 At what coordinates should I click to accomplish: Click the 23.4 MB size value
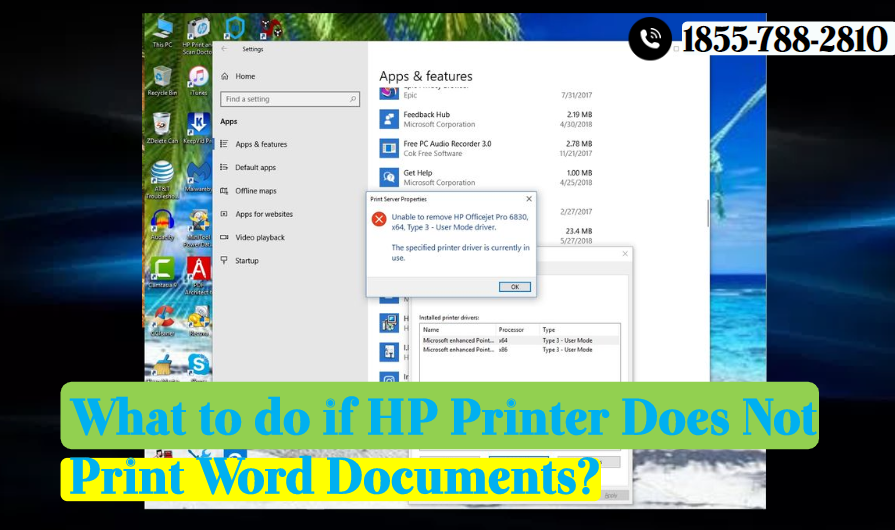coord(579,231)
